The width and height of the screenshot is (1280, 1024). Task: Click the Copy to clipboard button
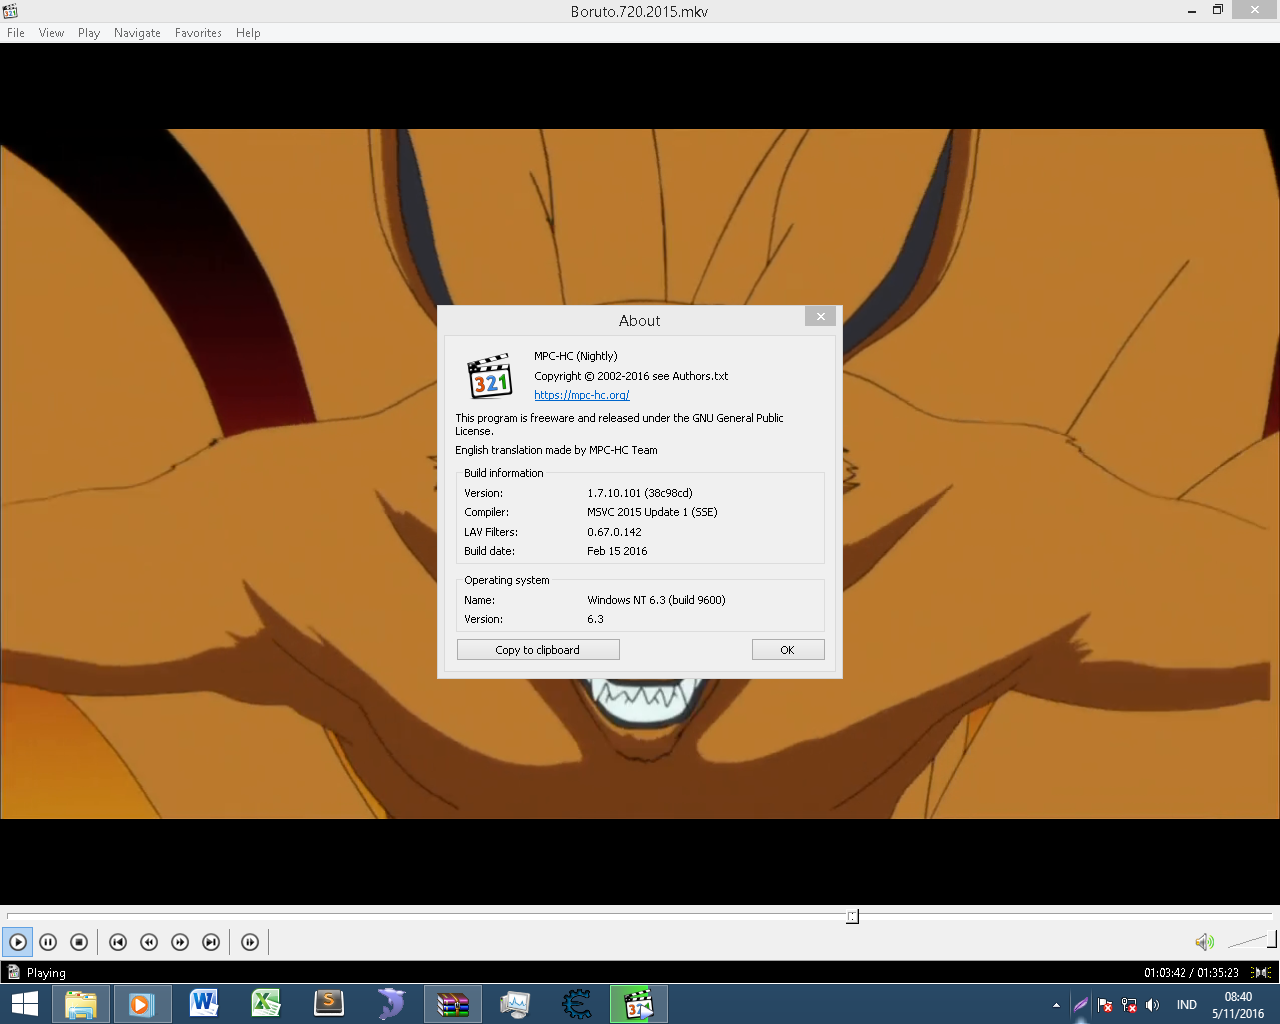coord(538,650)
